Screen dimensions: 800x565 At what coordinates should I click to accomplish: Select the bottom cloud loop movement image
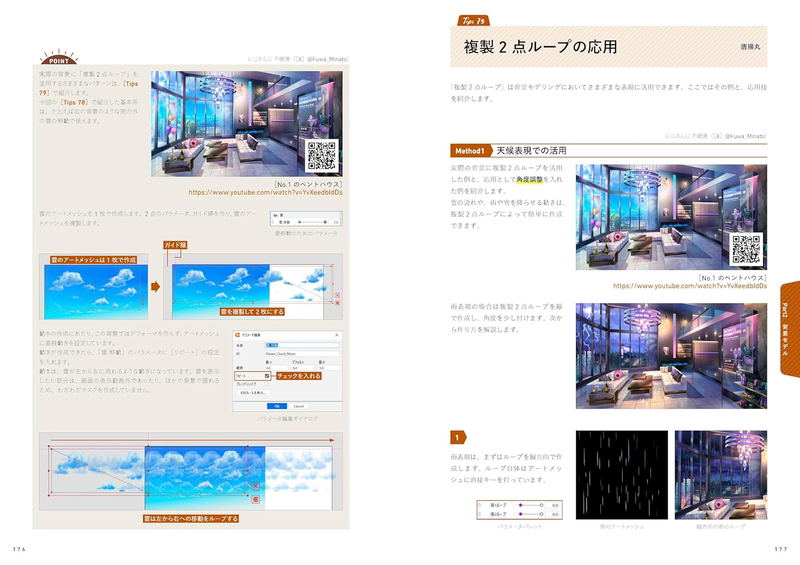[x=191, y=472]
